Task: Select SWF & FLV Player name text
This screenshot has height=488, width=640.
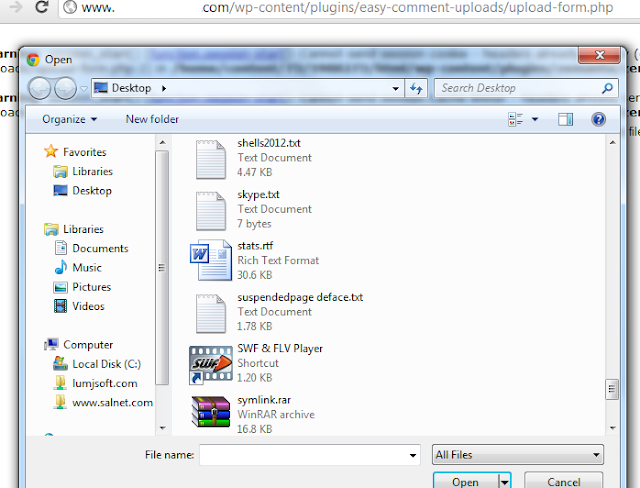Action: 280,349
